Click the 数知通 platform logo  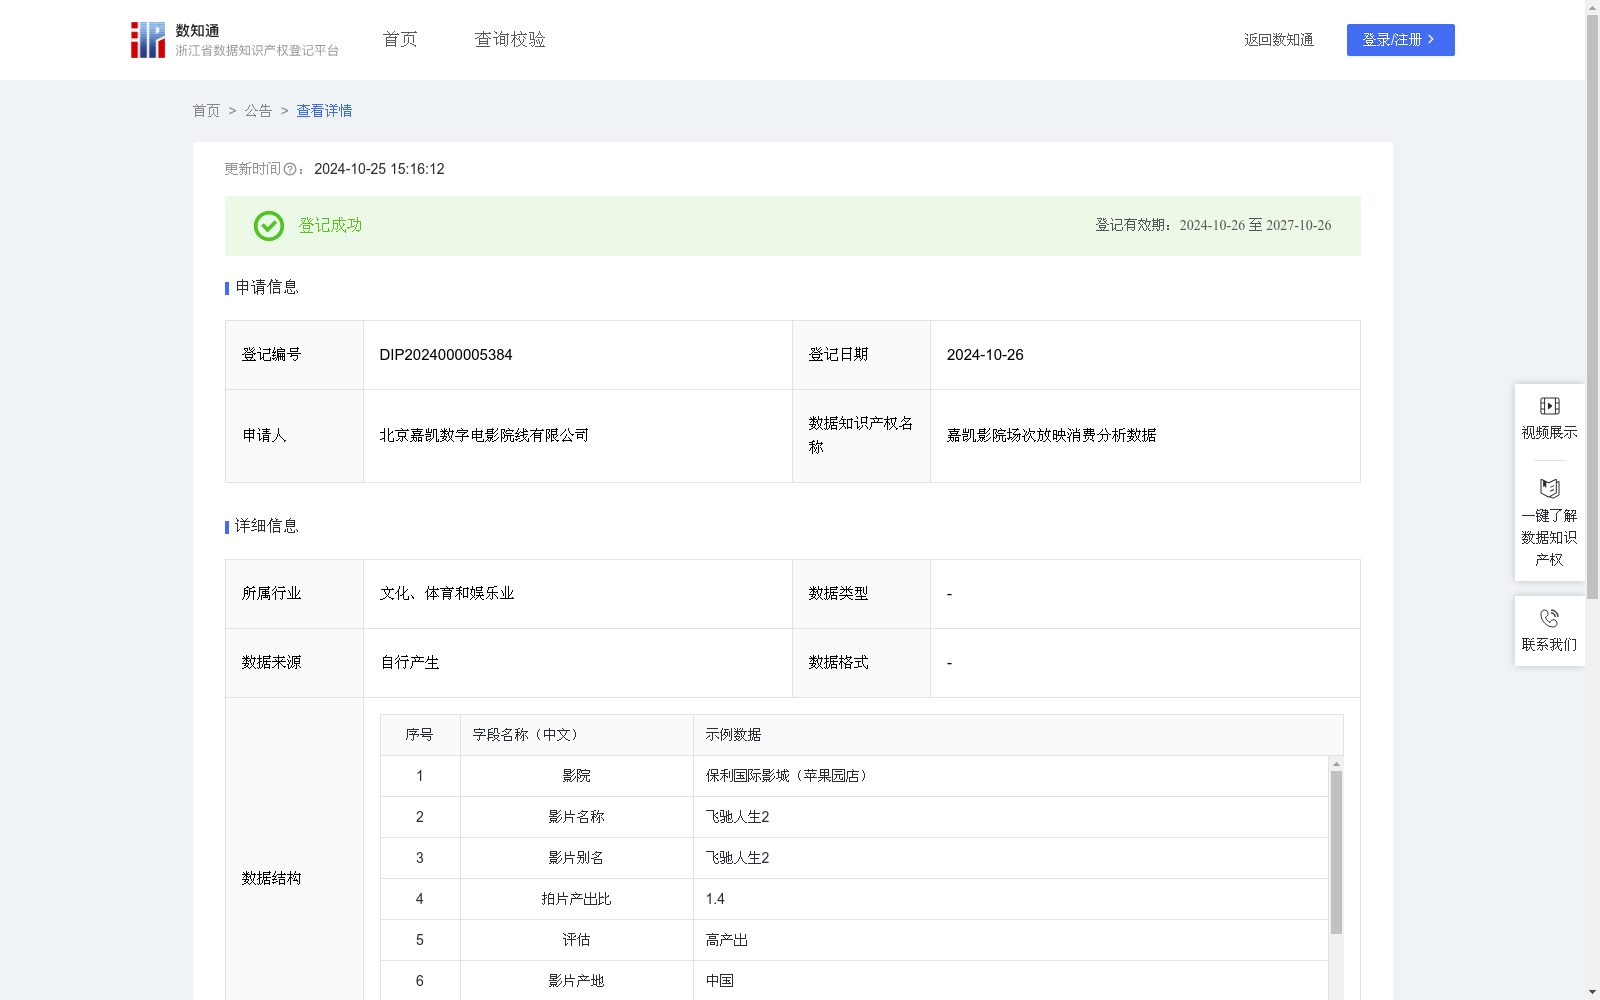click(147, 39)
